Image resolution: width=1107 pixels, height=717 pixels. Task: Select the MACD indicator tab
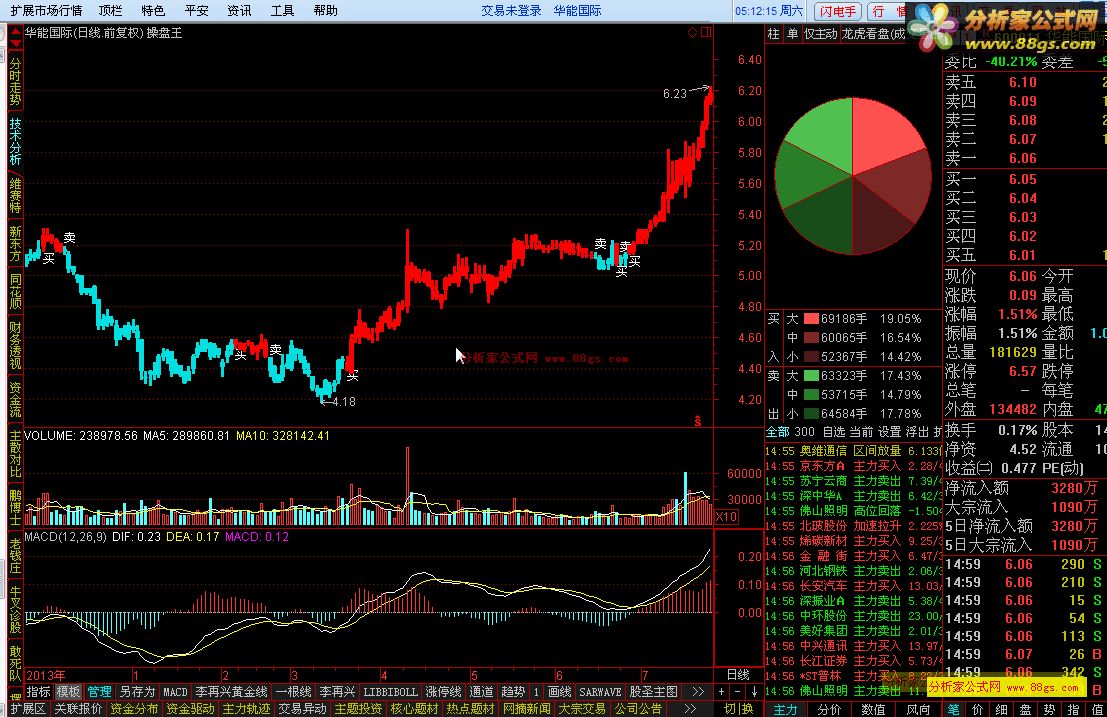tap(175, 692)
